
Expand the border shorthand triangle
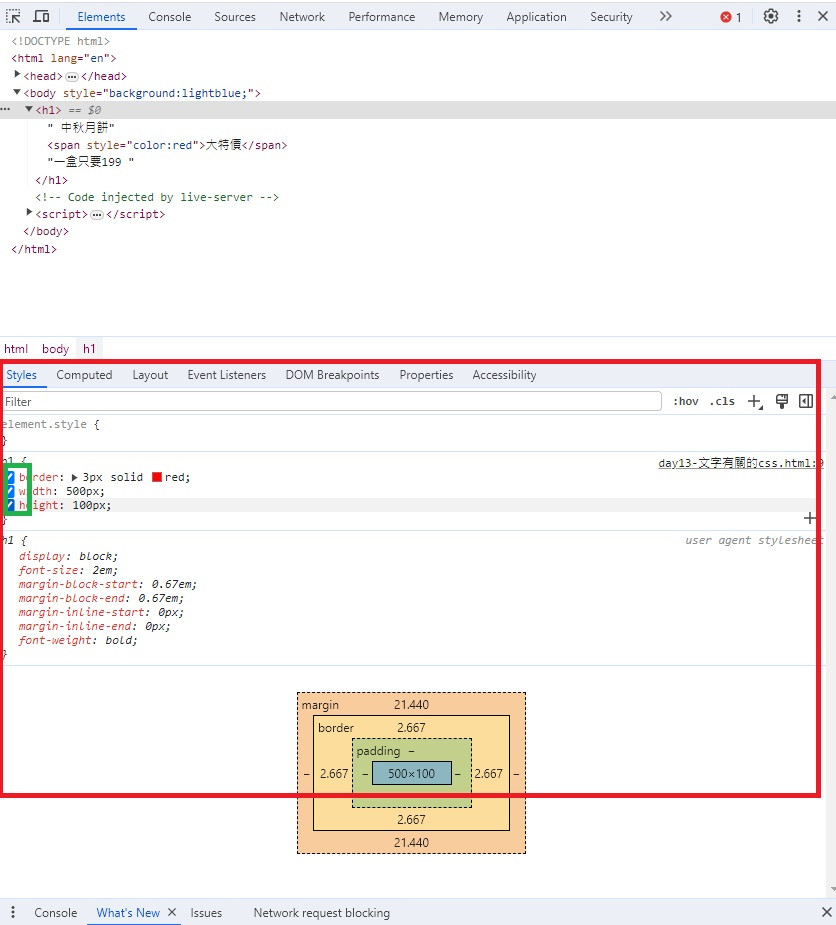coord(74,477)
